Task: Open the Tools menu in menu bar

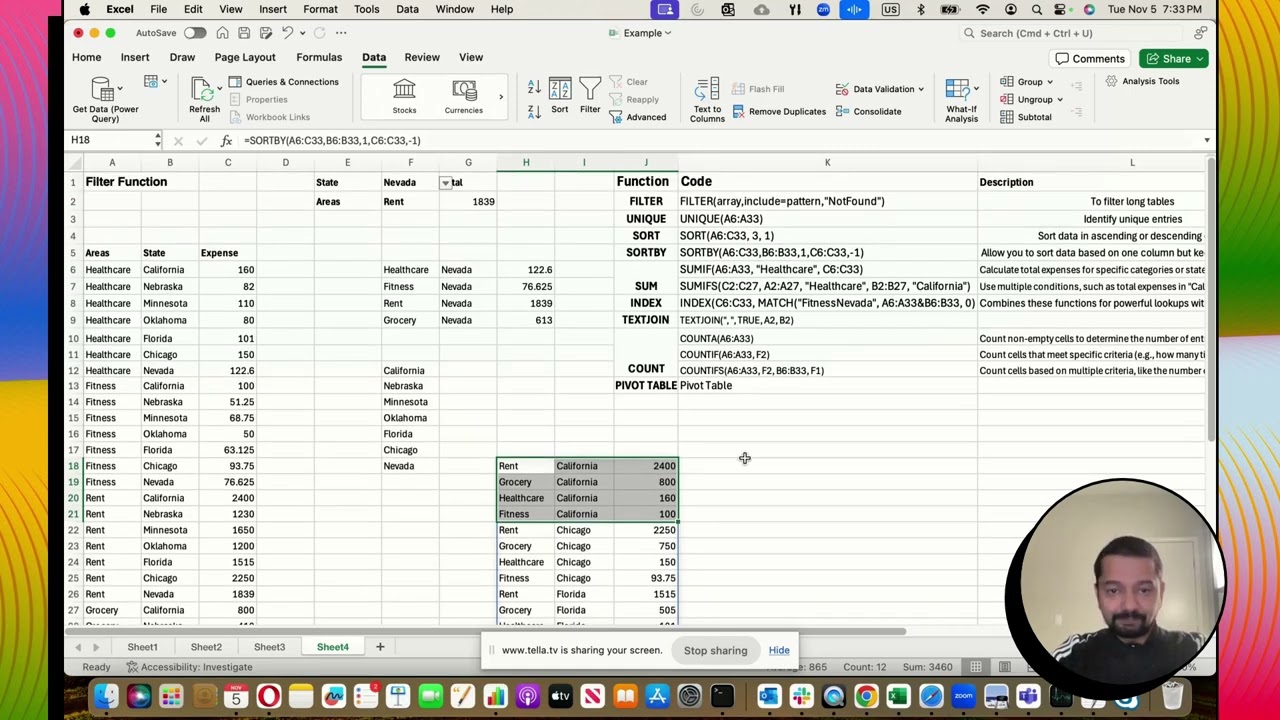Action: (x=366, y=9)
